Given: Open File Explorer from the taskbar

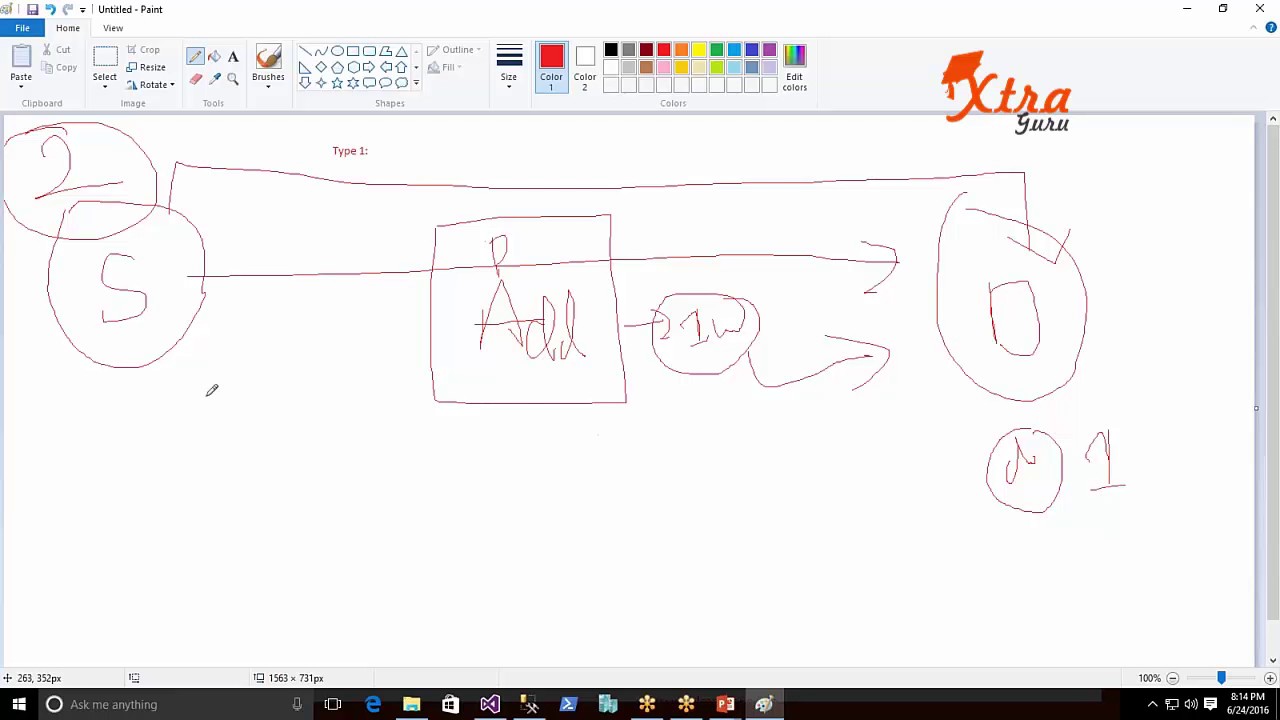Looking at the screenshot, I should 411,704.
